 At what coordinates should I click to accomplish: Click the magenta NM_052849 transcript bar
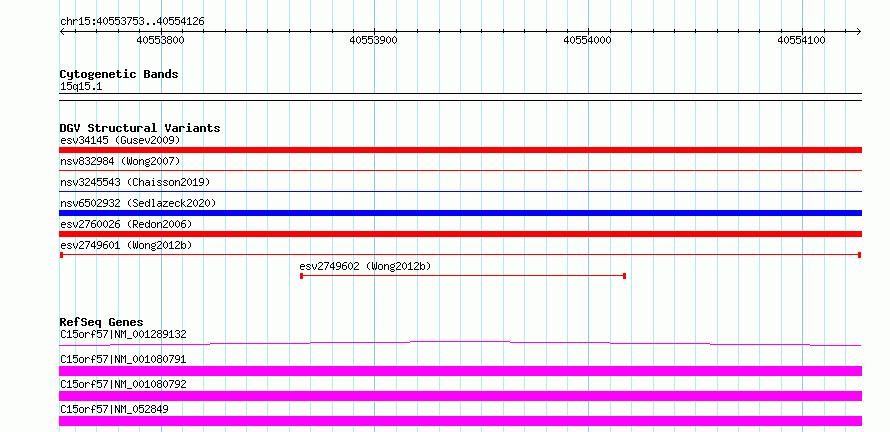point(460,421)
